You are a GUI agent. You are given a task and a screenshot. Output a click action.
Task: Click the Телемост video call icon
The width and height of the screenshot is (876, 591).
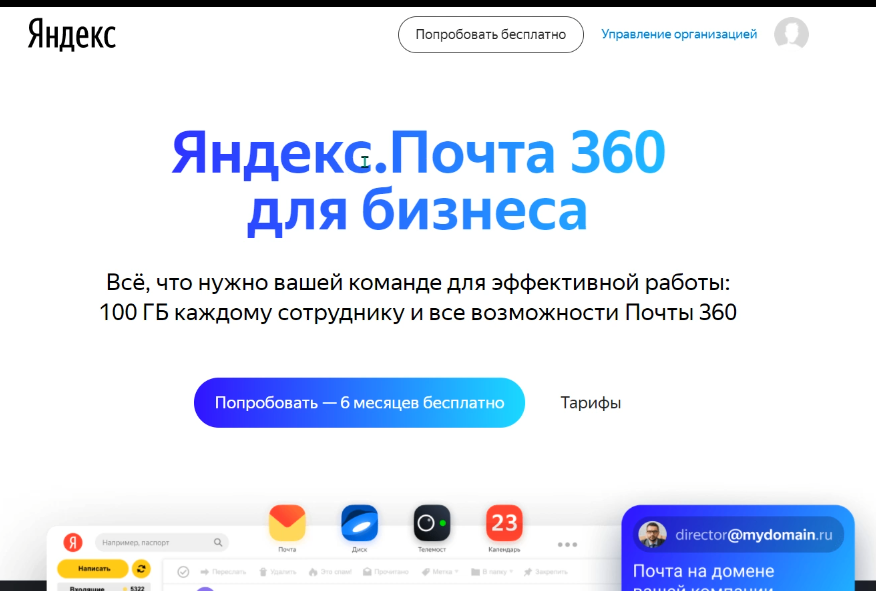(x=432, y=523)
